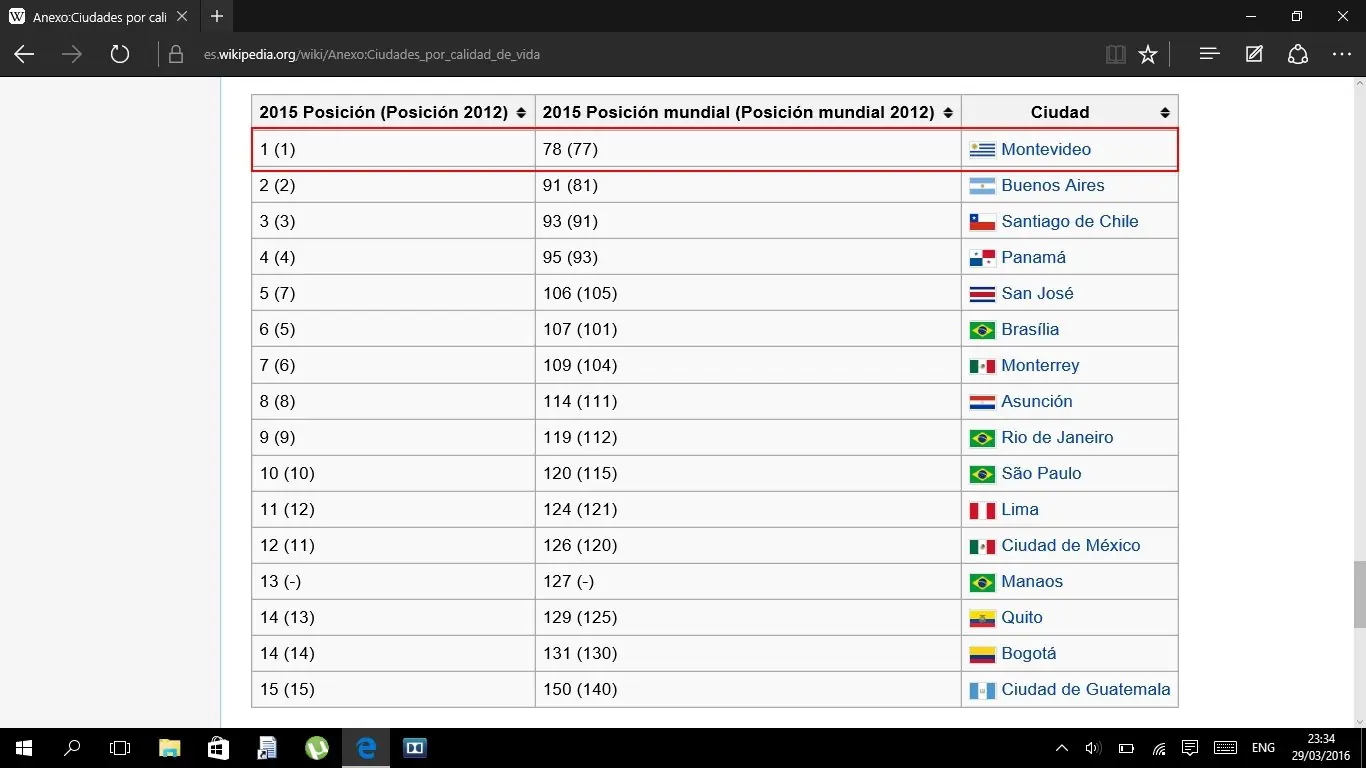The width and height of the screenshot is (1366, 768).
Task: Open the Hub lines icon
Action: tap(1210, 54)
